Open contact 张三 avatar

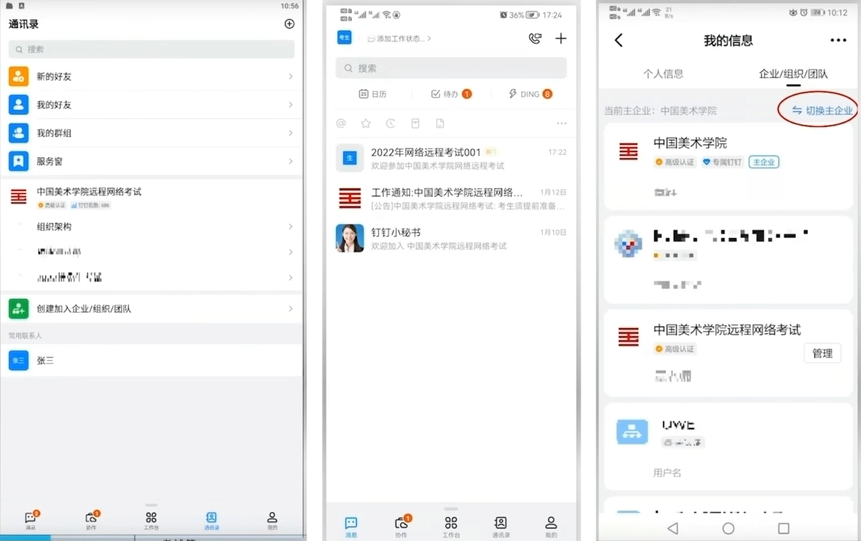19,360
